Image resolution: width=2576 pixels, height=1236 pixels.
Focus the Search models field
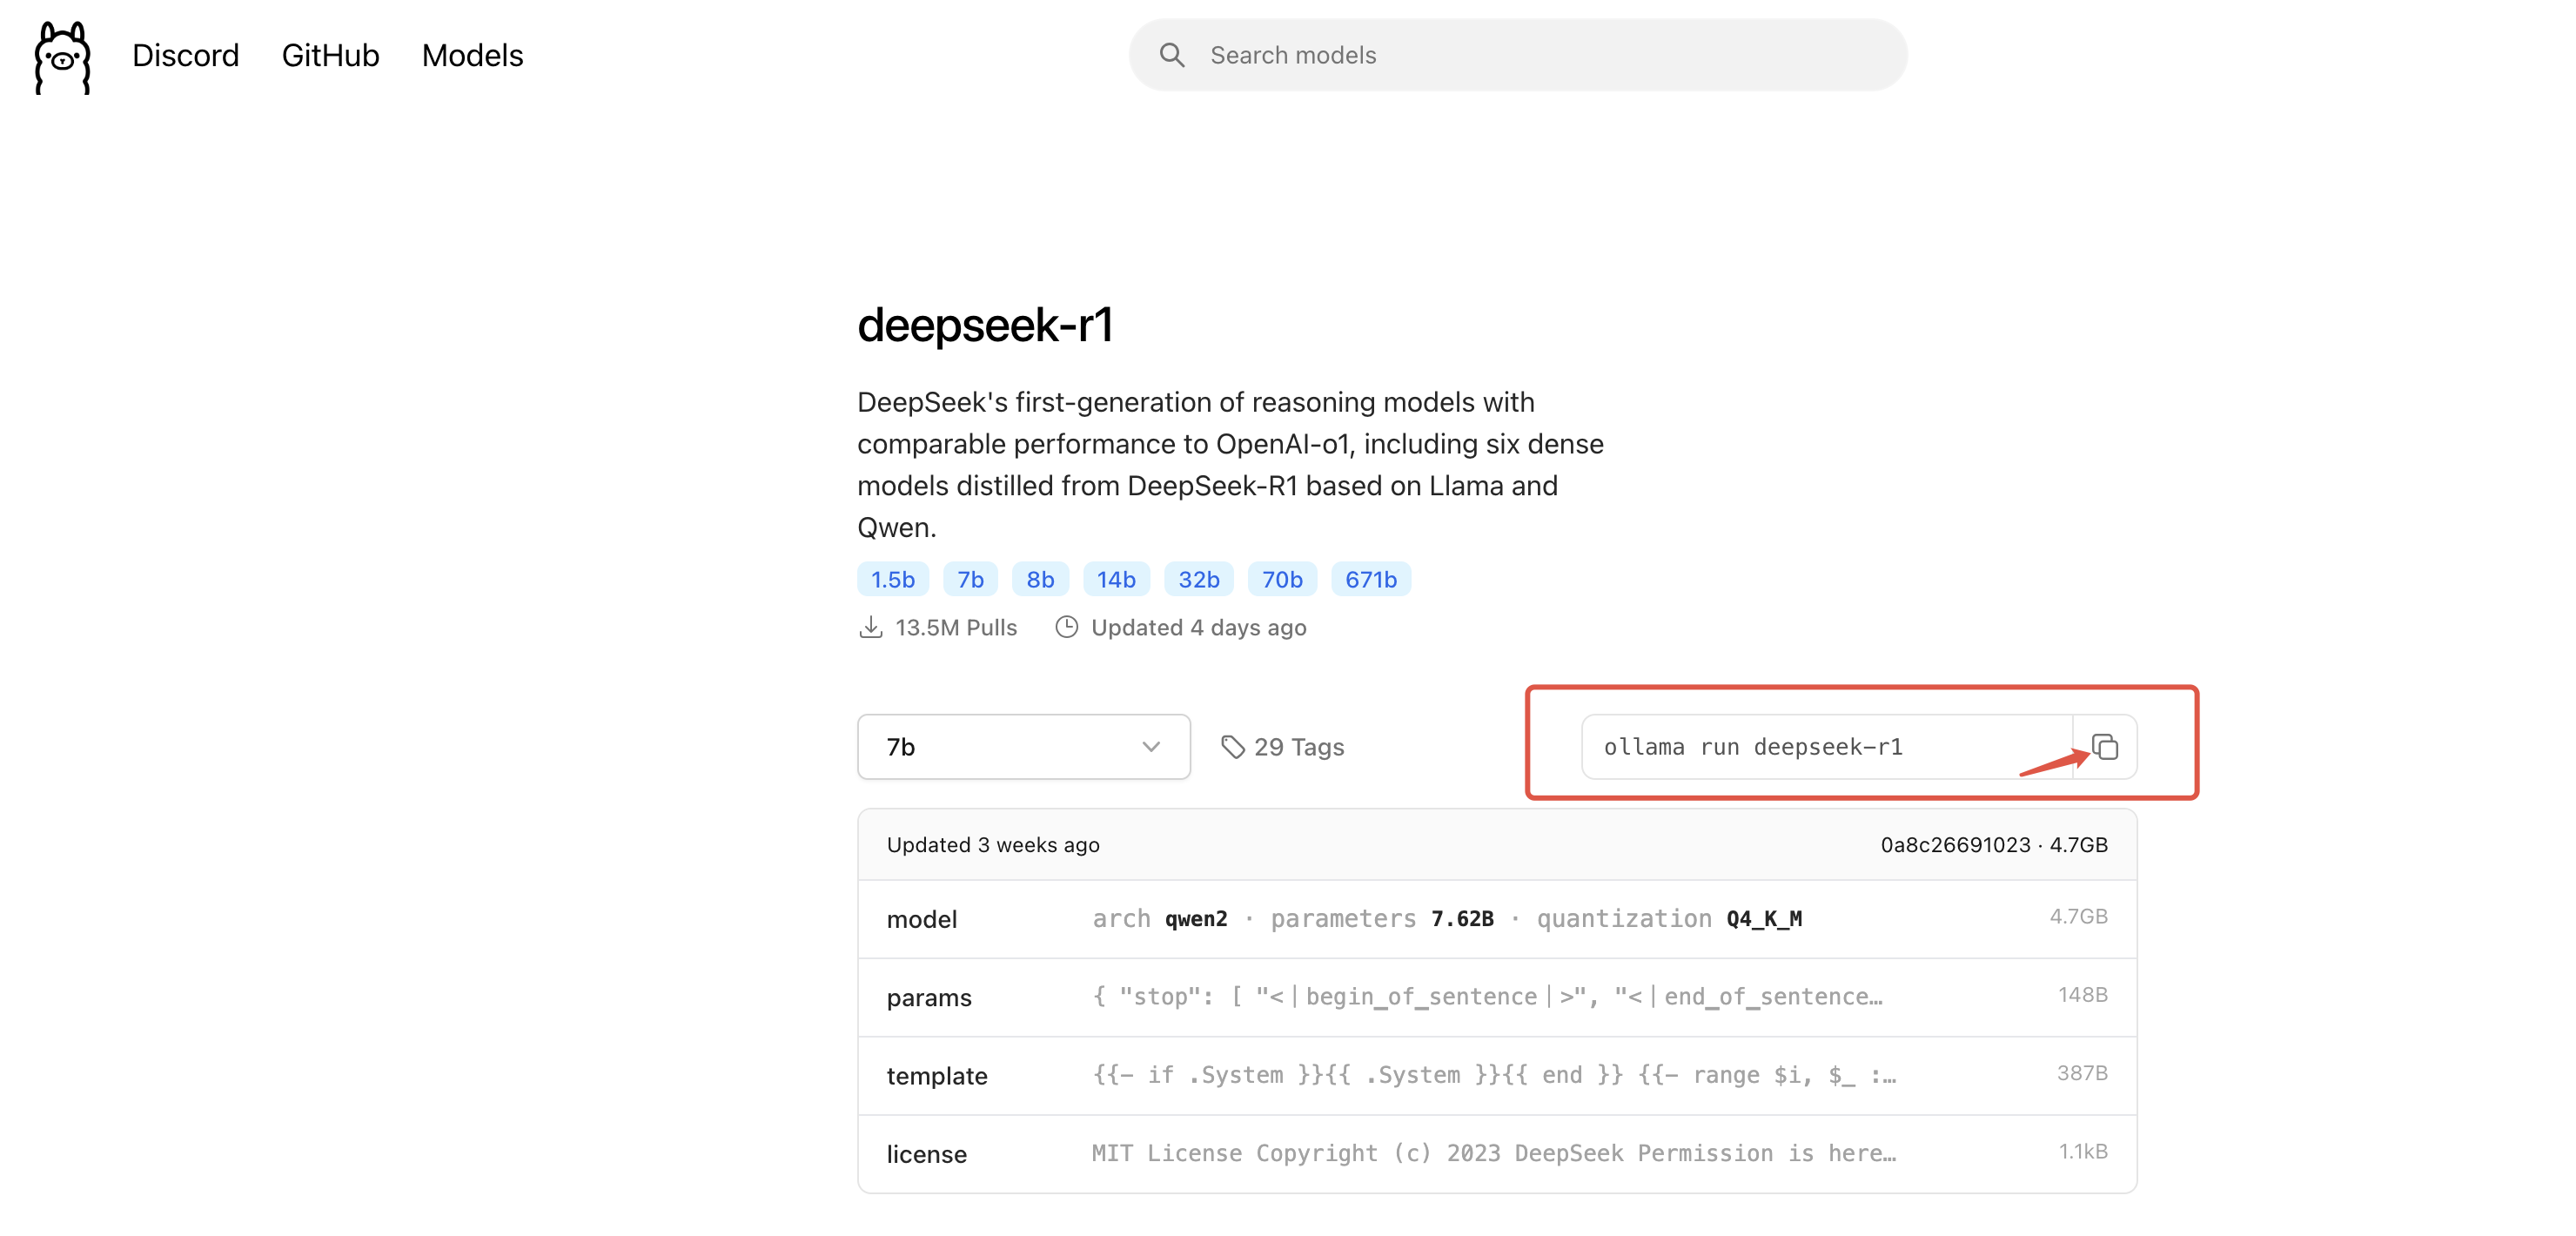1517,55
